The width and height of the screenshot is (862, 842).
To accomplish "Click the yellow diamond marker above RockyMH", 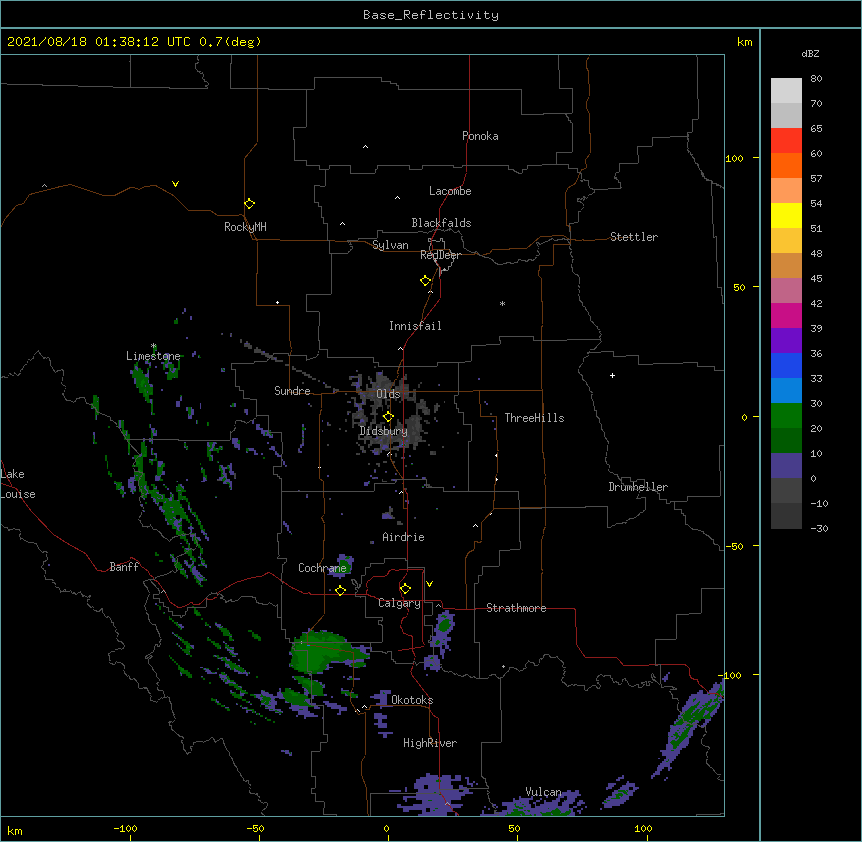I will click(250, 204).
